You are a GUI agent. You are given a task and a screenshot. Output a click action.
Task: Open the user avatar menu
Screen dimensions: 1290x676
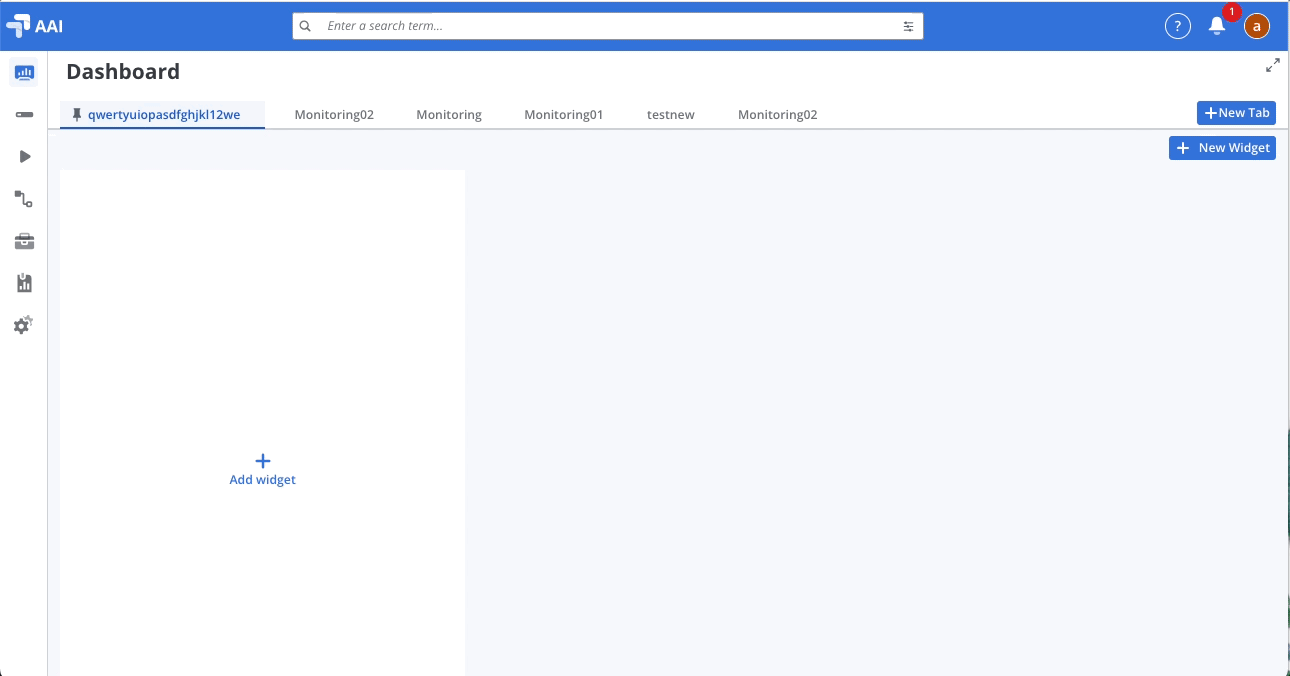pos(1257,26)
